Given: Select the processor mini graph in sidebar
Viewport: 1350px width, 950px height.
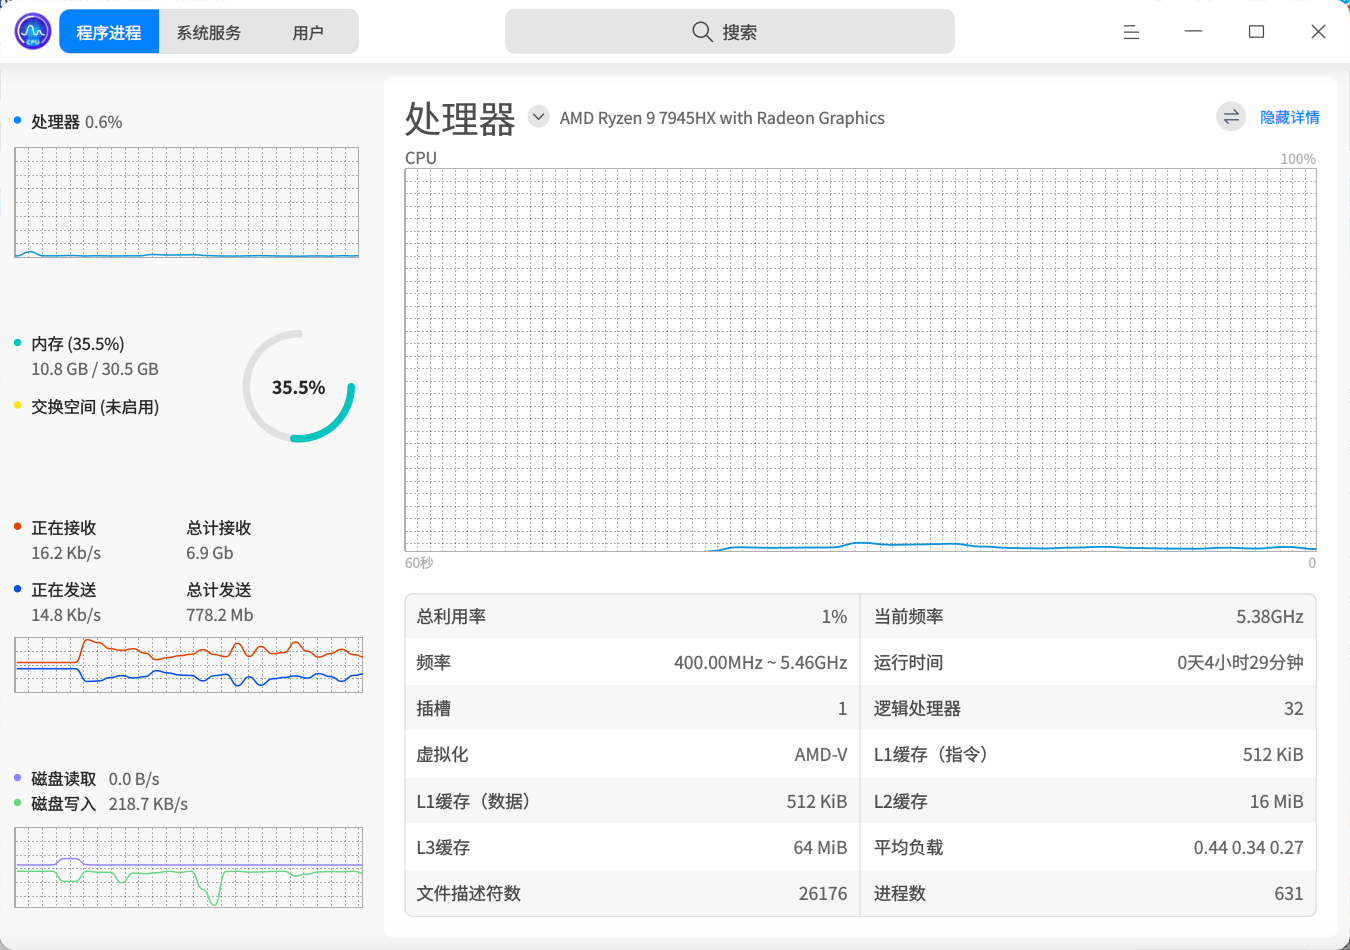Looking at the screenshot, I should coord(187,203).
